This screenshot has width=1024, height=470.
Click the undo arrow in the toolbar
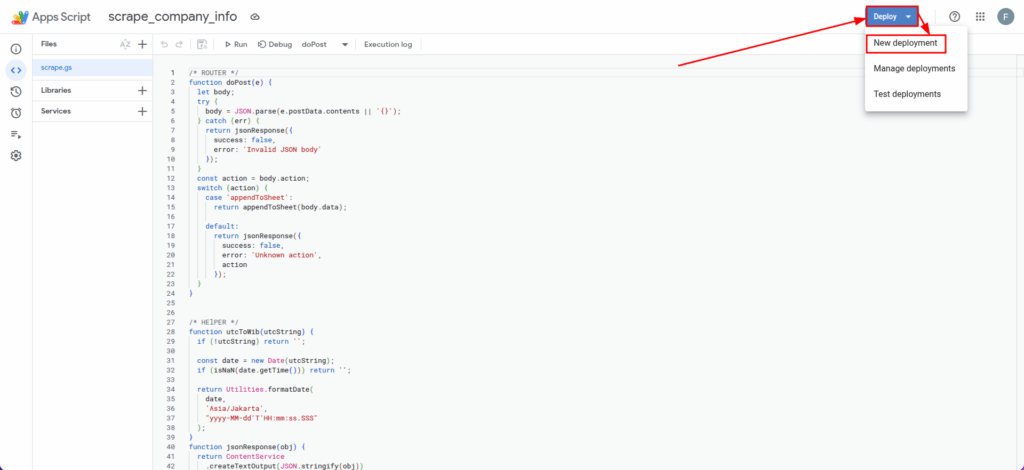164,44
